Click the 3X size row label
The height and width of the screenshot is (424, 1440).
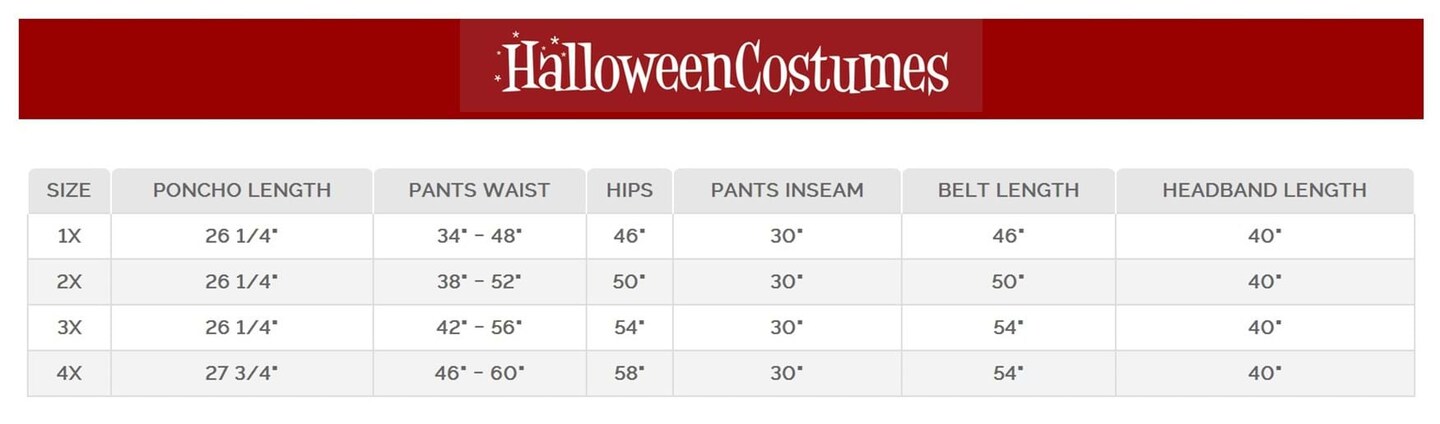point(69,327)
